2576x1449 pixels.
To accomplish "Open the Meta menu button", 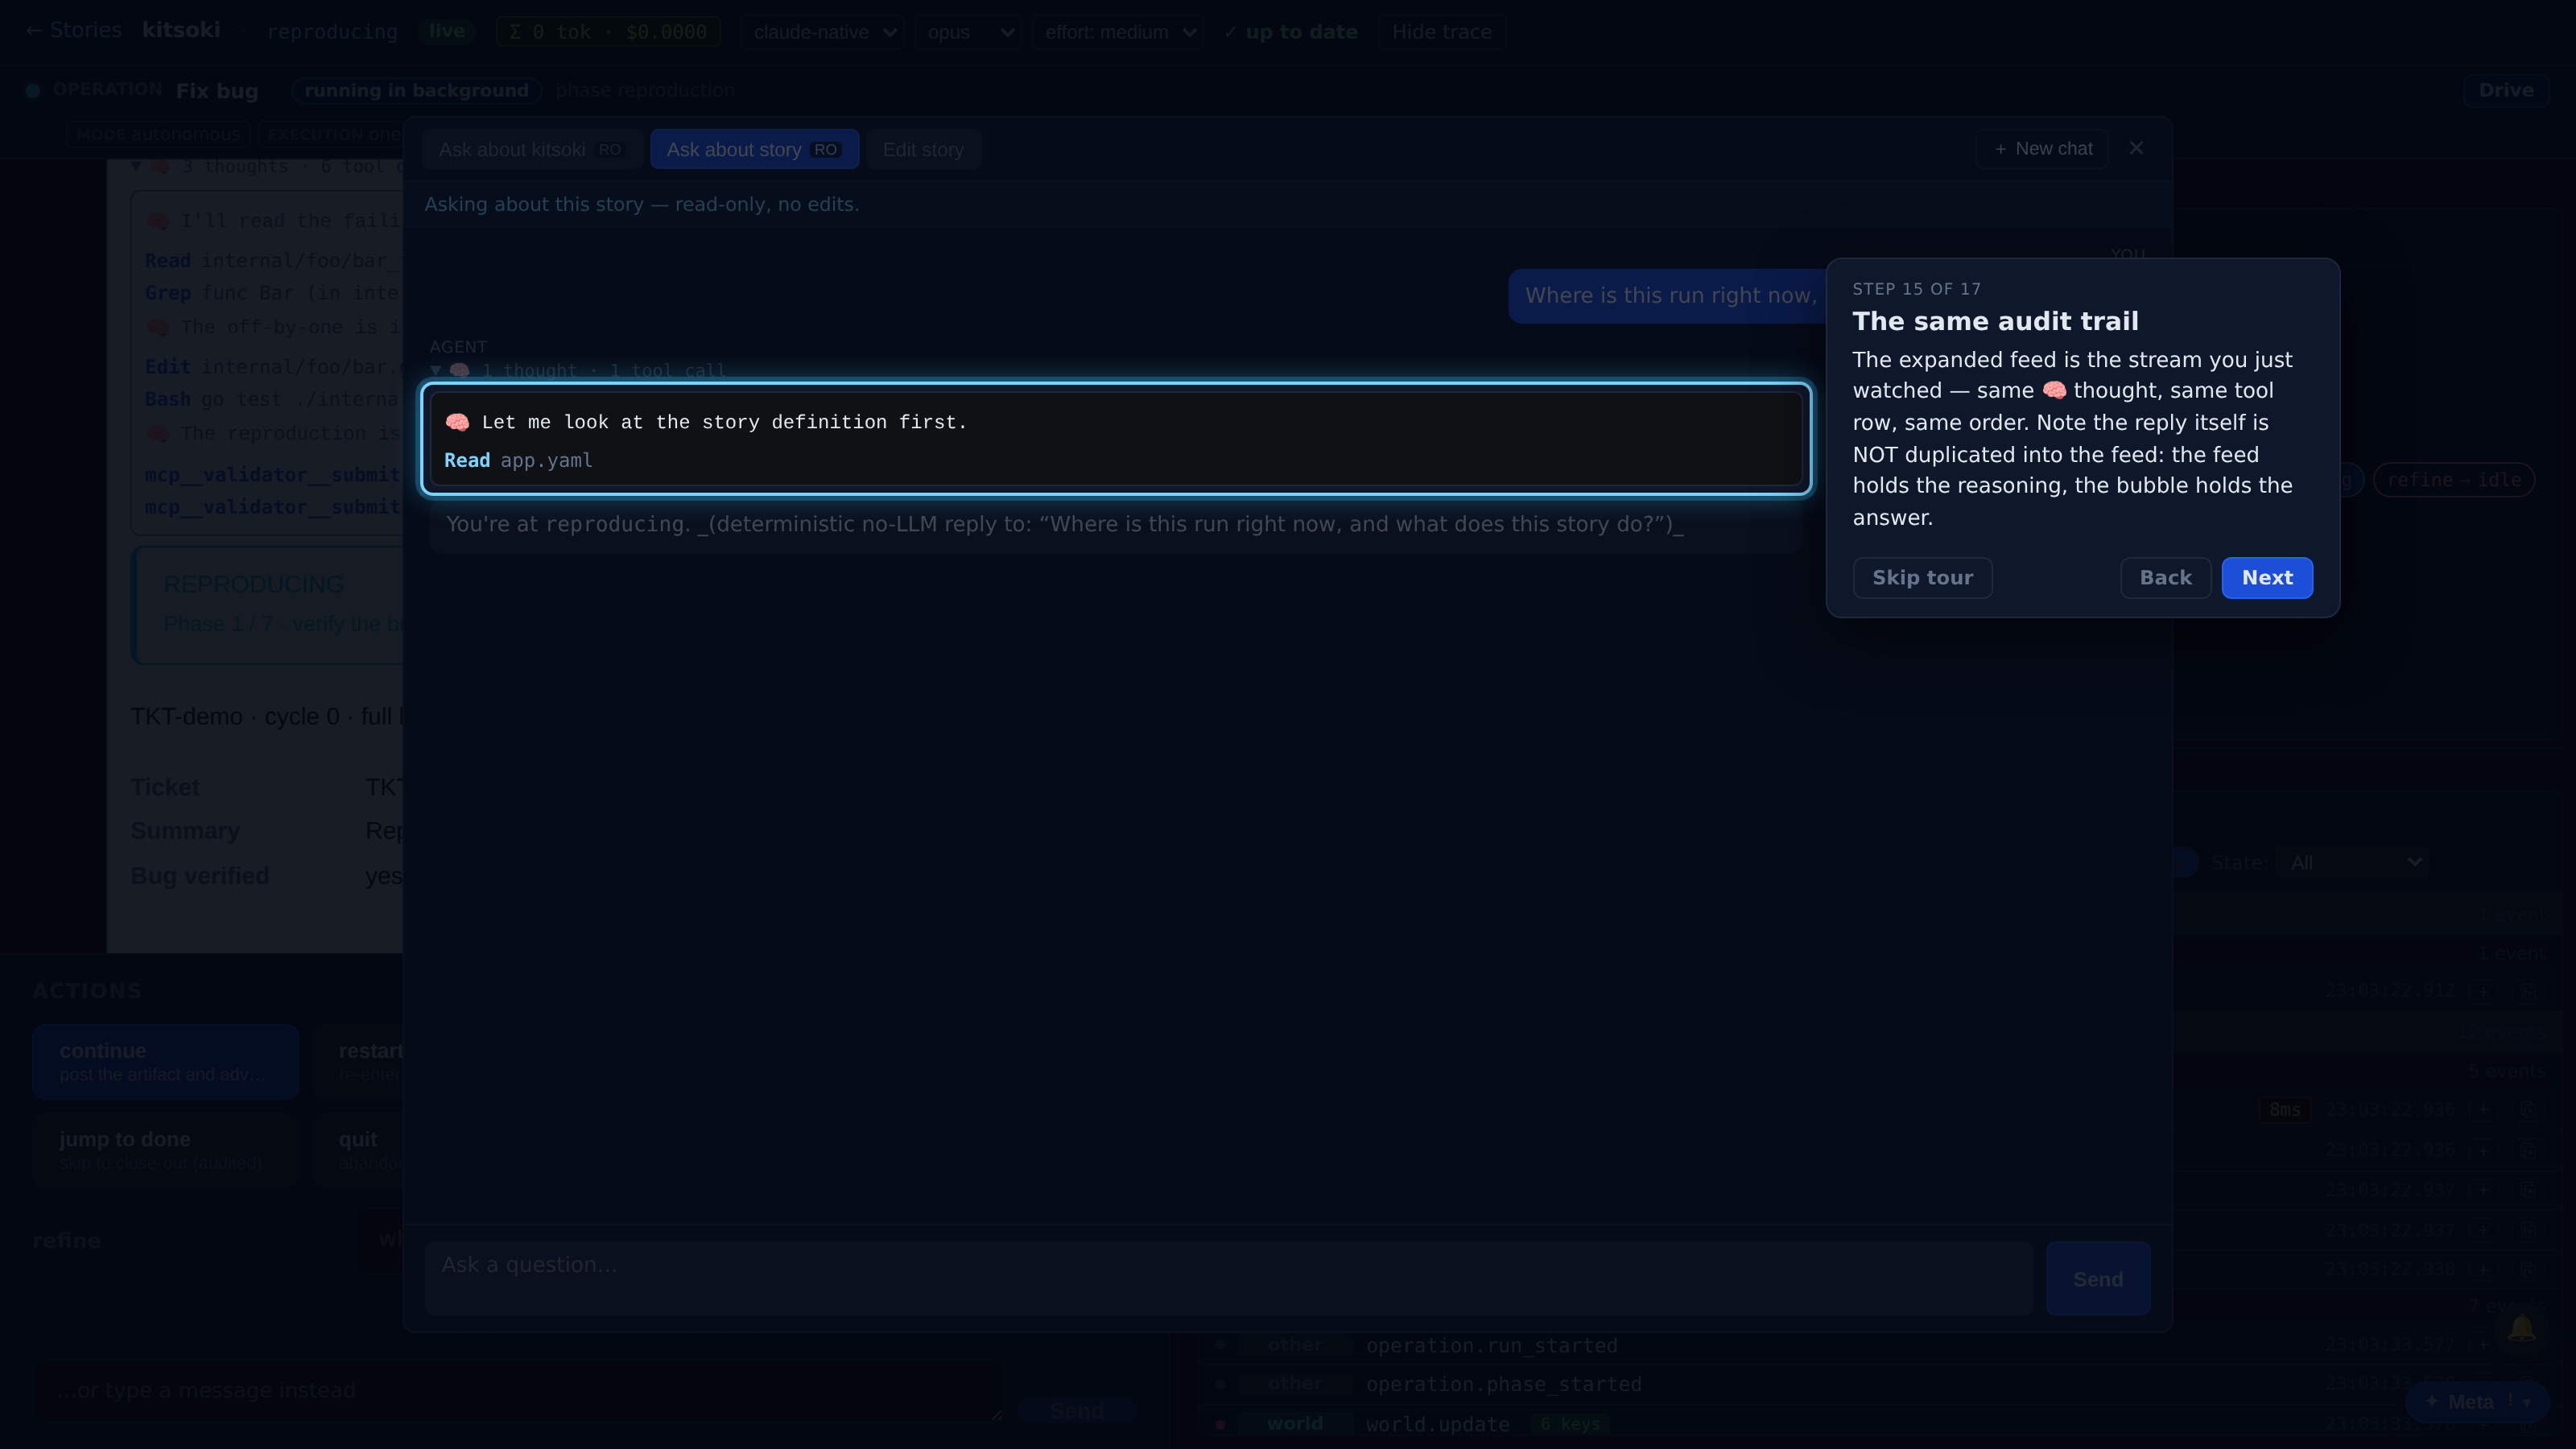I will pyautogui.click(x=2477, y=1402).
